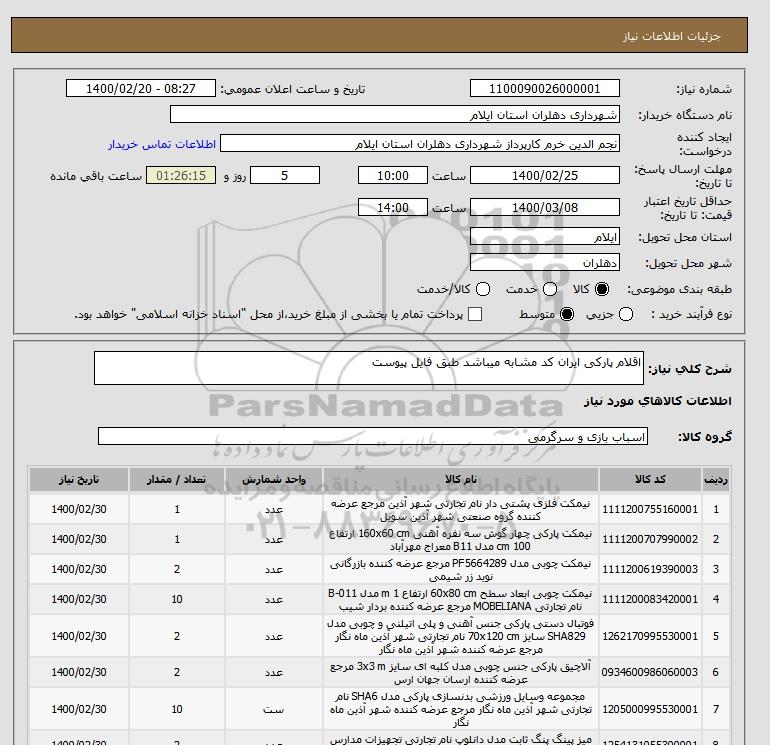Toggle the Islamic treasury bonds payment checkbox
The width and height of the screenshot is (770, 745).
(475, 314)
